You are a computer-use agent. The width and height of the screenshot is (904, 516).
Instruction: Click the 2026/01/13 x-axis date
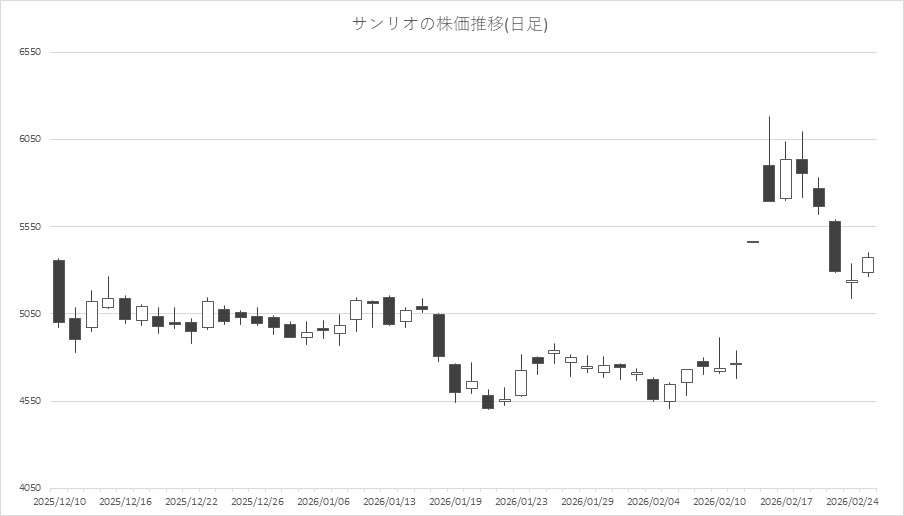tap(389, 500)
